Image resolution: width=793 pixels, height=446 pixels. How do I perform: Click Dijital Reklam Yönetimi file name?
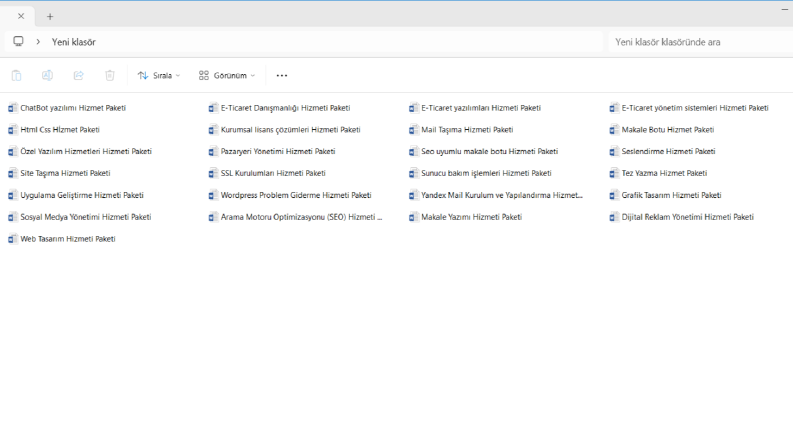pos(687,217)
